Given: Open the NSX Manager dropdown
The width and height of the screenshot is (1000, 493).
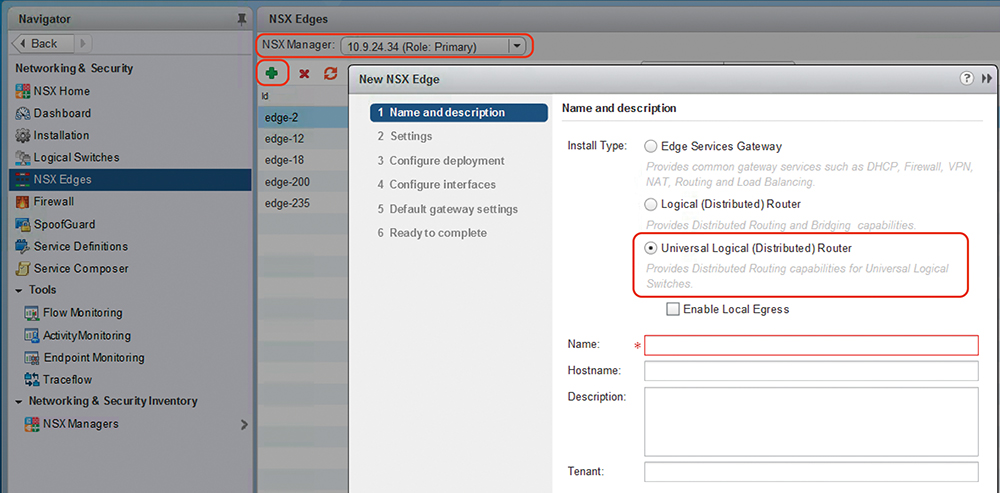Looking at the screenshot, I should [x=517, y=46].
